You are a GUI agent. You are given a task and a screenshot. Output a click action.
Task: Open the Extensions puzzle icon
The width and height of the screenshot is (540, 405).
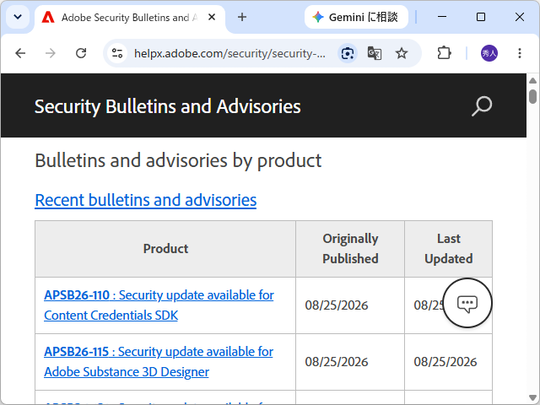(x=444, y=53)
